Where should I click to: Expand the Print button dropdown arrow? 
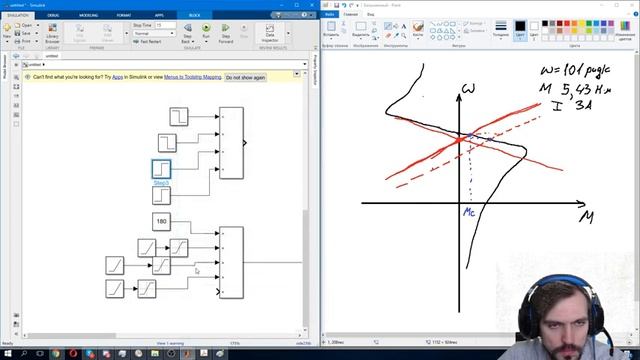tap(38, 41)
